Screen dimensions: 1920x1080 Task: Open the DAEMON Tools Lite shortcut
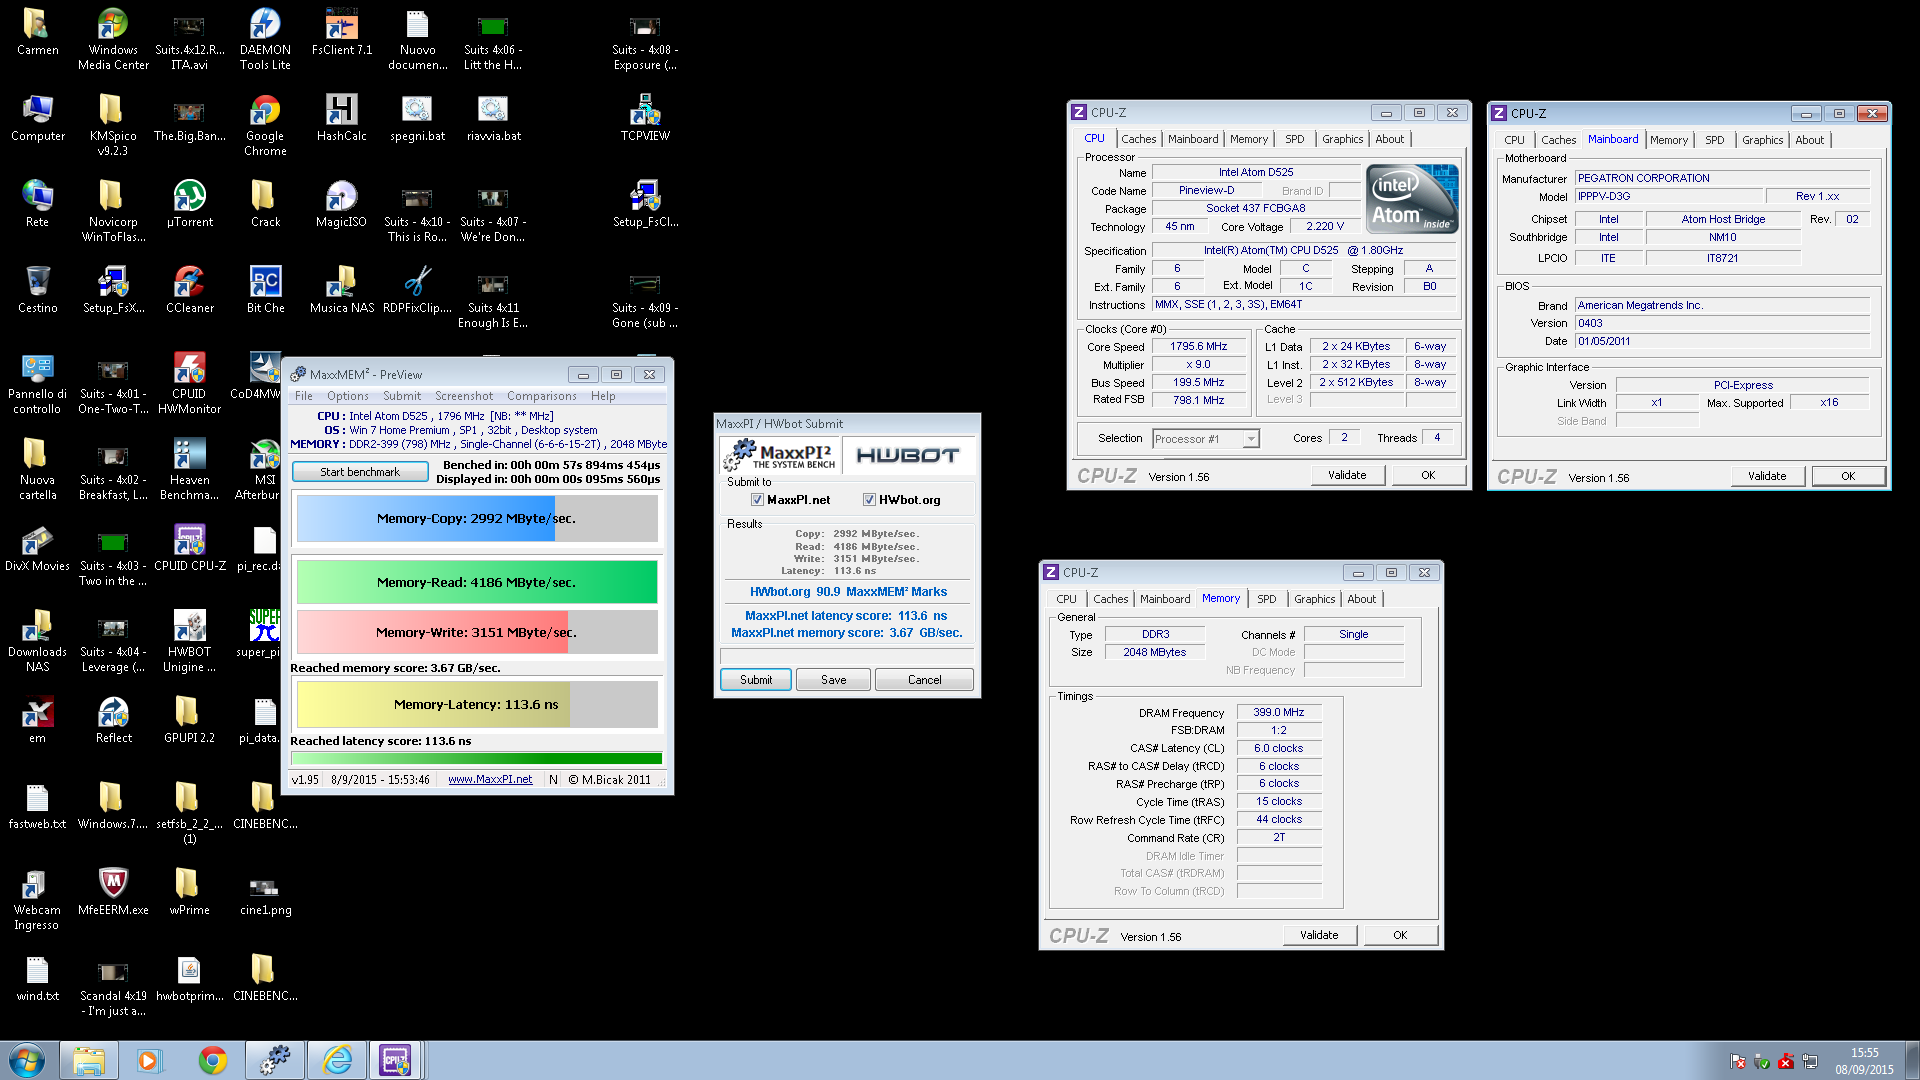tap(265, 40)
